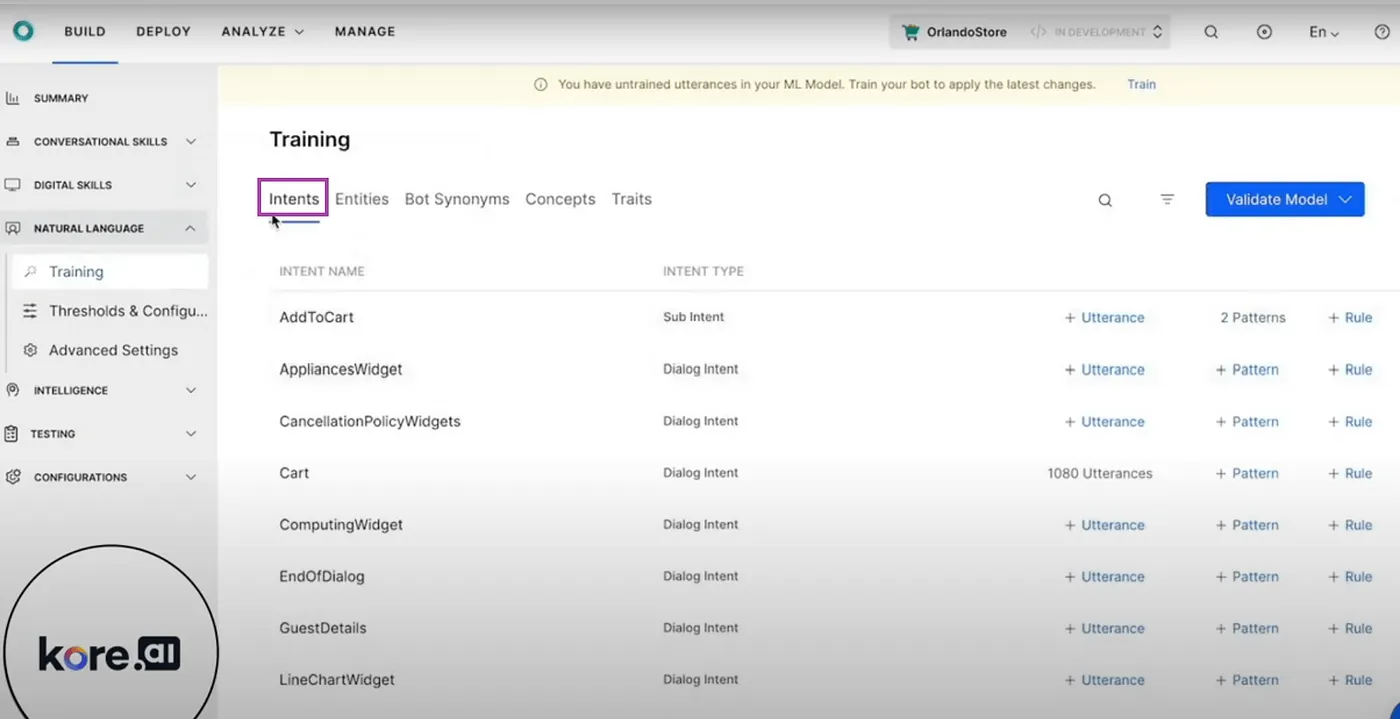1400x719 pixels.
Task: Click the Sub Intent type of AddToCart
Action: (693, 317)
